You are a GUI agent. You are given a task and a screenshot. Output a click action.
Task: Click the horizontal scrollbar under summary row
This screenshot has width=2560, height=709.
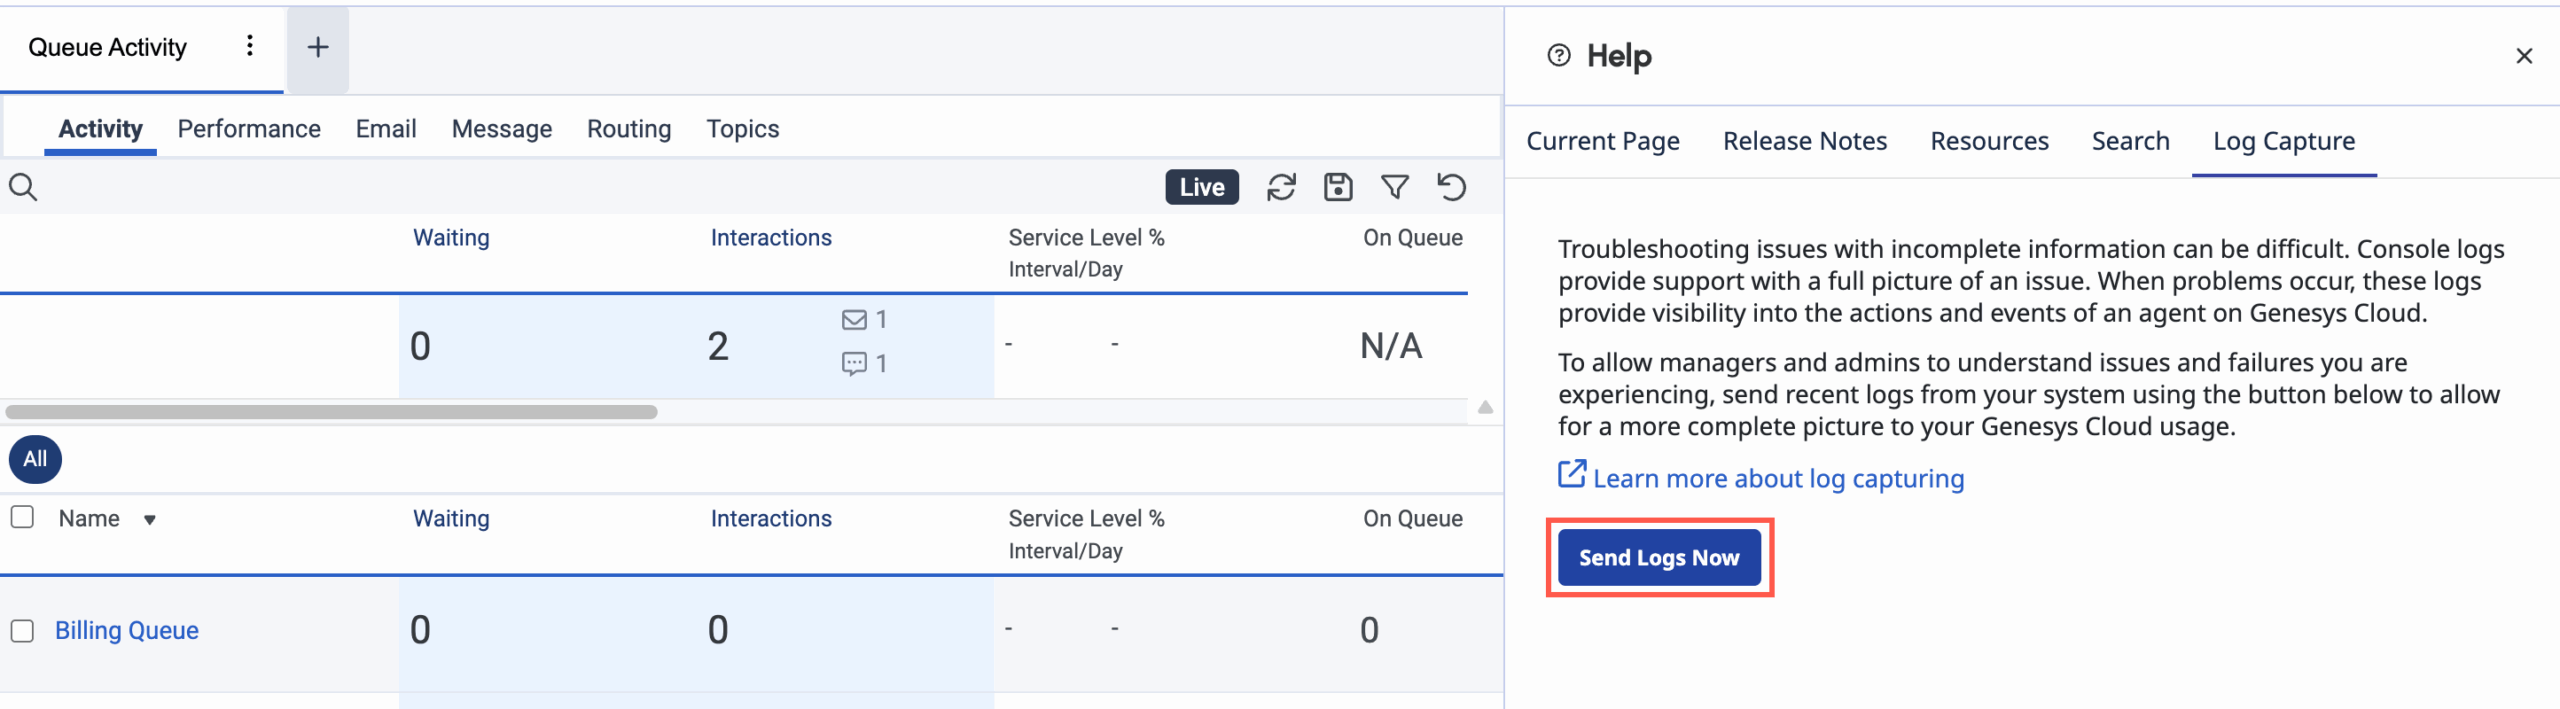point(331,412)
